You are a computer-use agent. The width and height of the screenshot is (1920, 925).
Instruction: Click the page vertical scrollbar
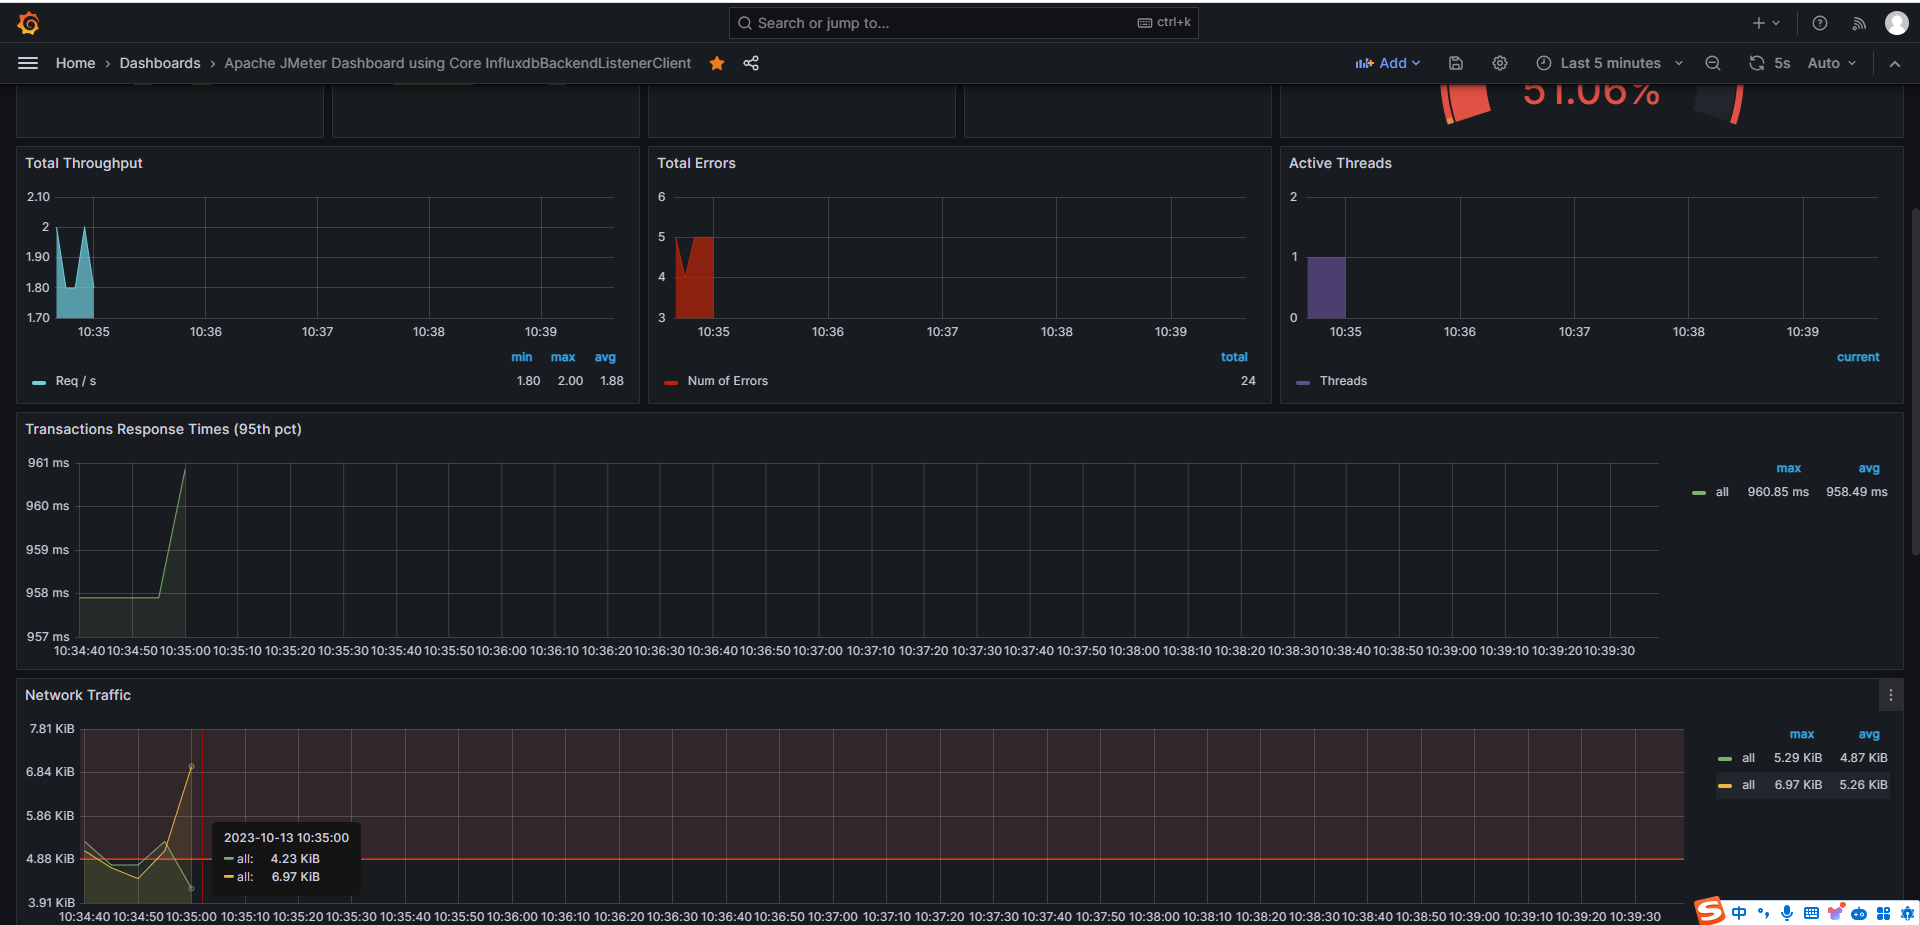pyautogui.click(x=1915, y=380)
